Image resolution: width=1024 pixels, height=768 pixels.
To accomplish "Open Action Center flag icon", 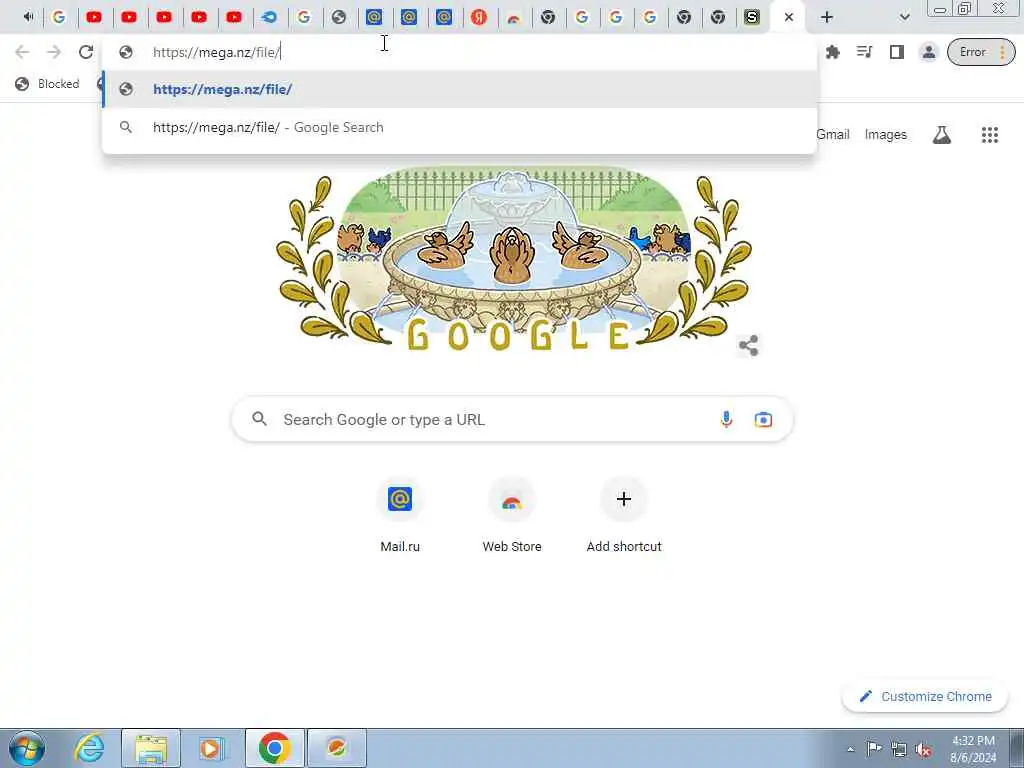I will (x=874, y=749).
